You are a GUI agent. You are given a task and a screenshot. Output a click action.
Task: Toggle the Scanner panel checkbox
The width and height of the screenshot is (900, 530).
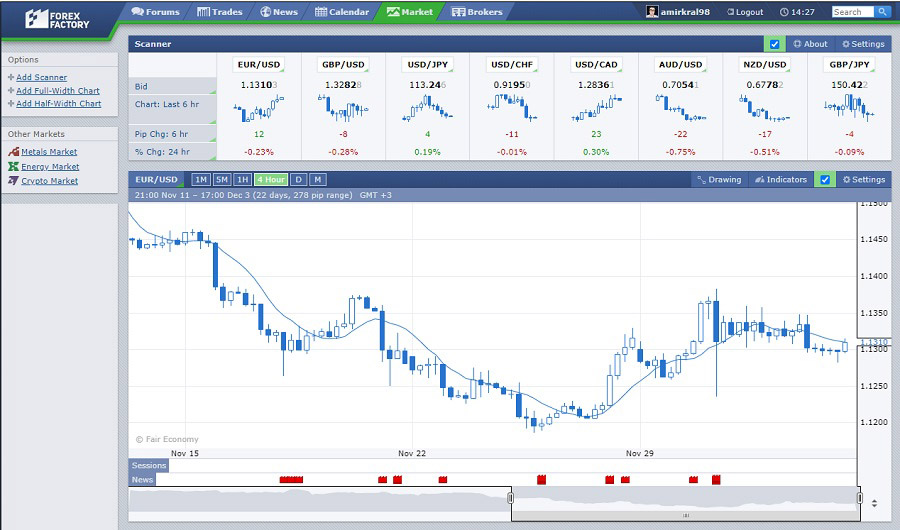774,44
